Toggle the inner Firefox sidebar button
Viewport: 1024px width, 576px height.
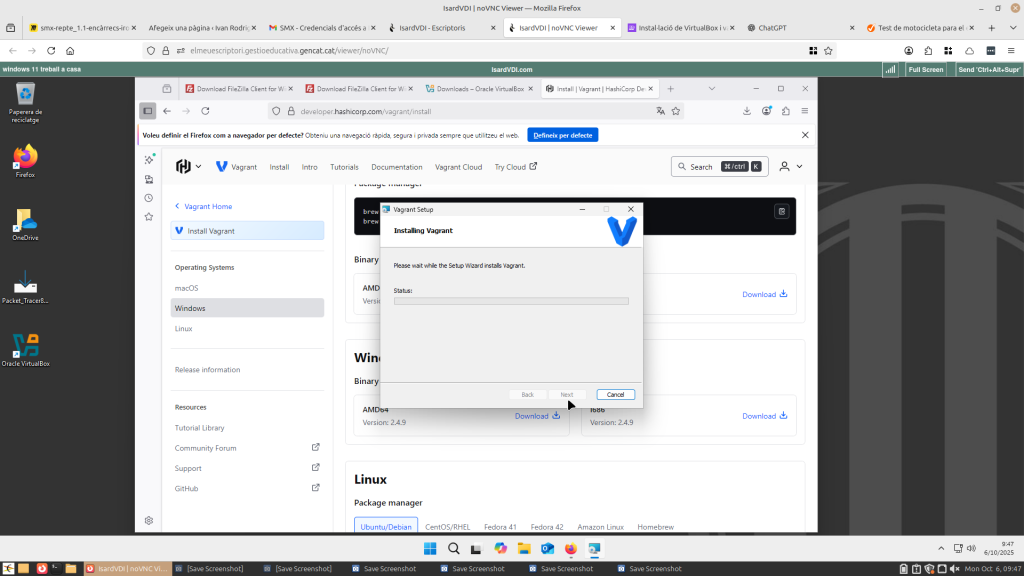point(148,111)
